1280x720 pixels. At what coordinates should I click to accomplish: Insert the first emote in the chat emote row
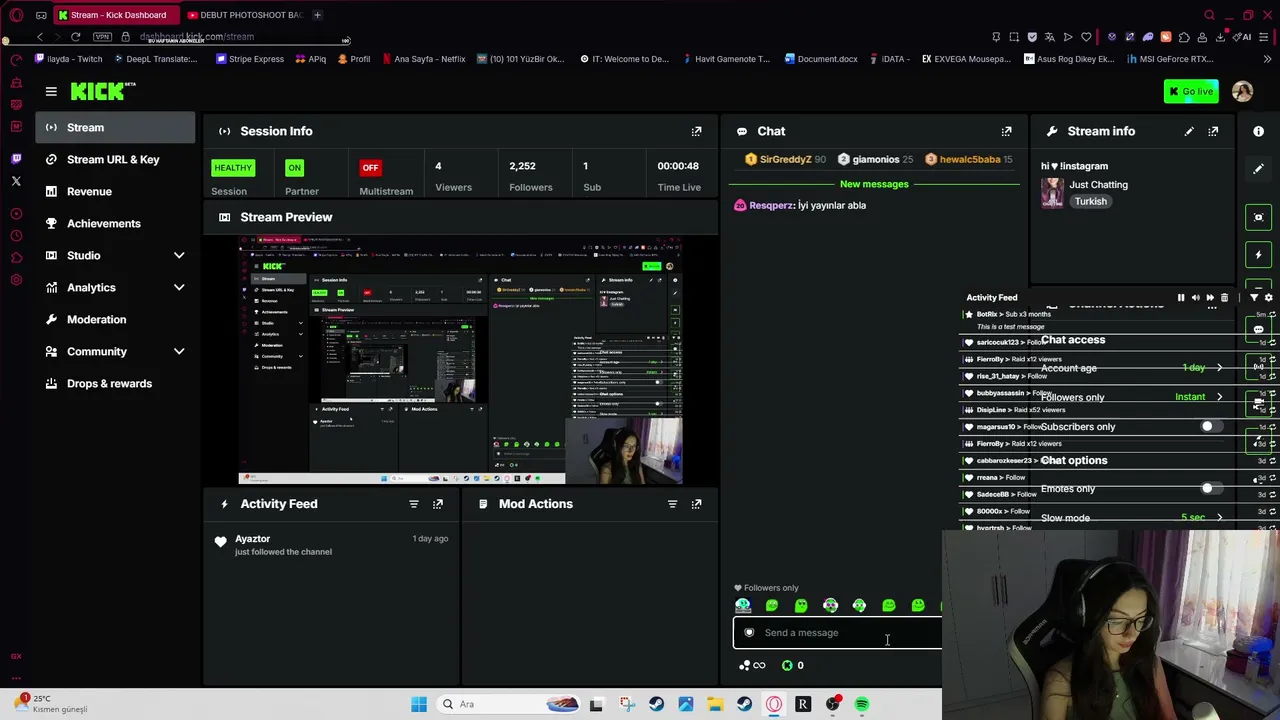tap(743, 606)
